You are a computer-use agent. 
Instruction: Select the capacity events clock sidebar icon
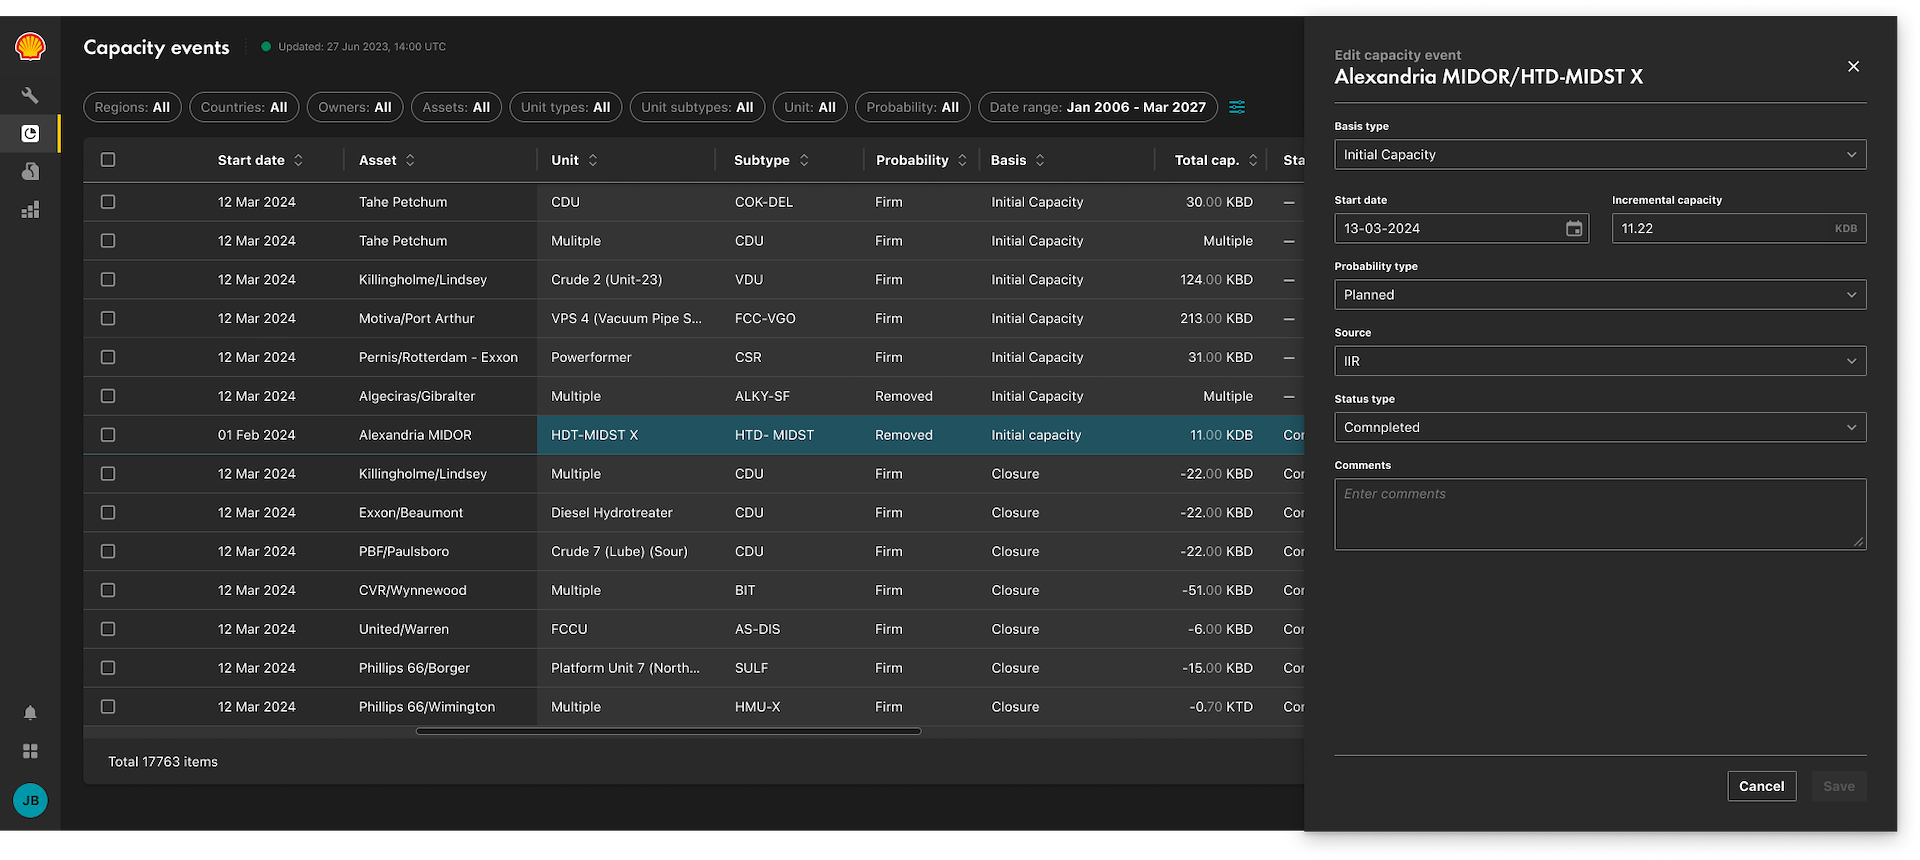pyautogui.click(x=30, y=133)
